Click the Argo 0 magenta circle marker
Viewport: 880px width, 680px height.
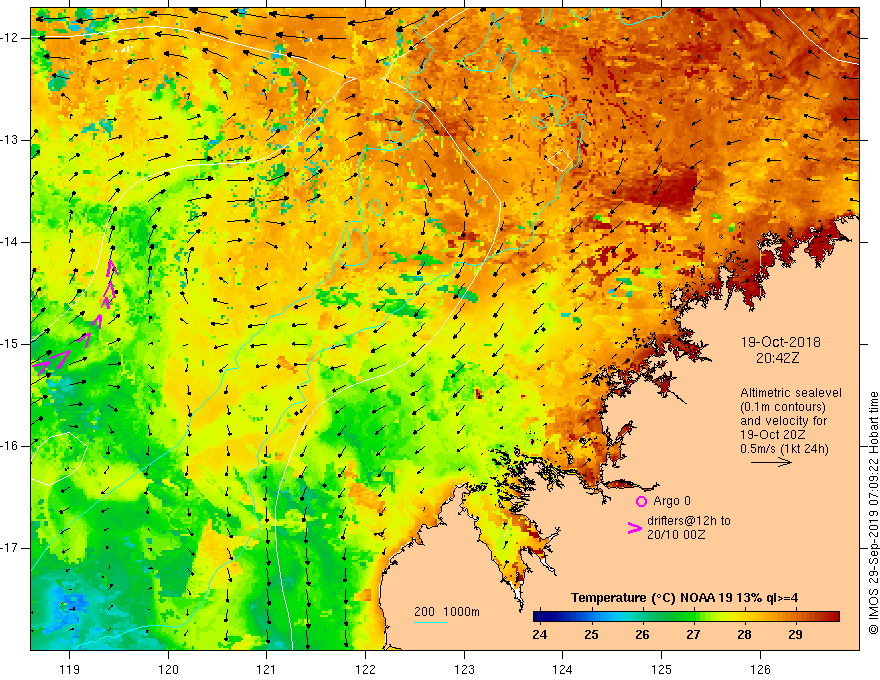click(641, 501)
